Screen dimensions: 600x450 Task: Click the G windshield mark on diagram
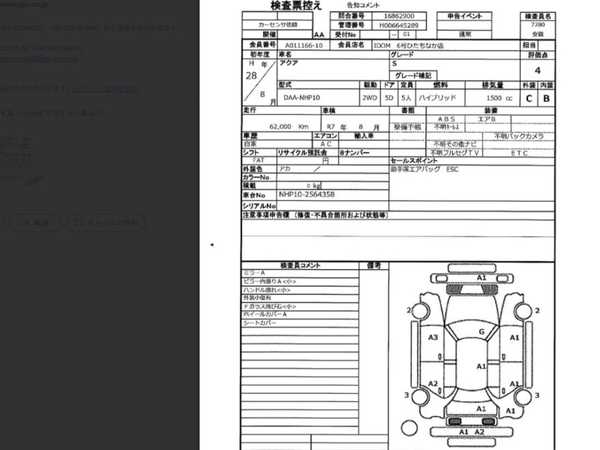(481, 332)
